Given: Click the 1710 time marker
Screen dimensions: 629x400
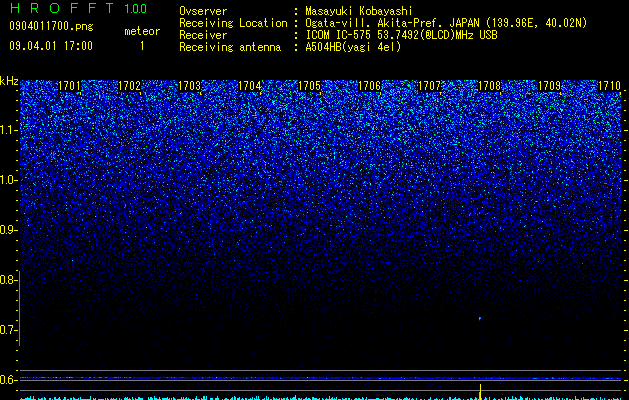Looking at the screenshot, I should click(x=609, y=86).
